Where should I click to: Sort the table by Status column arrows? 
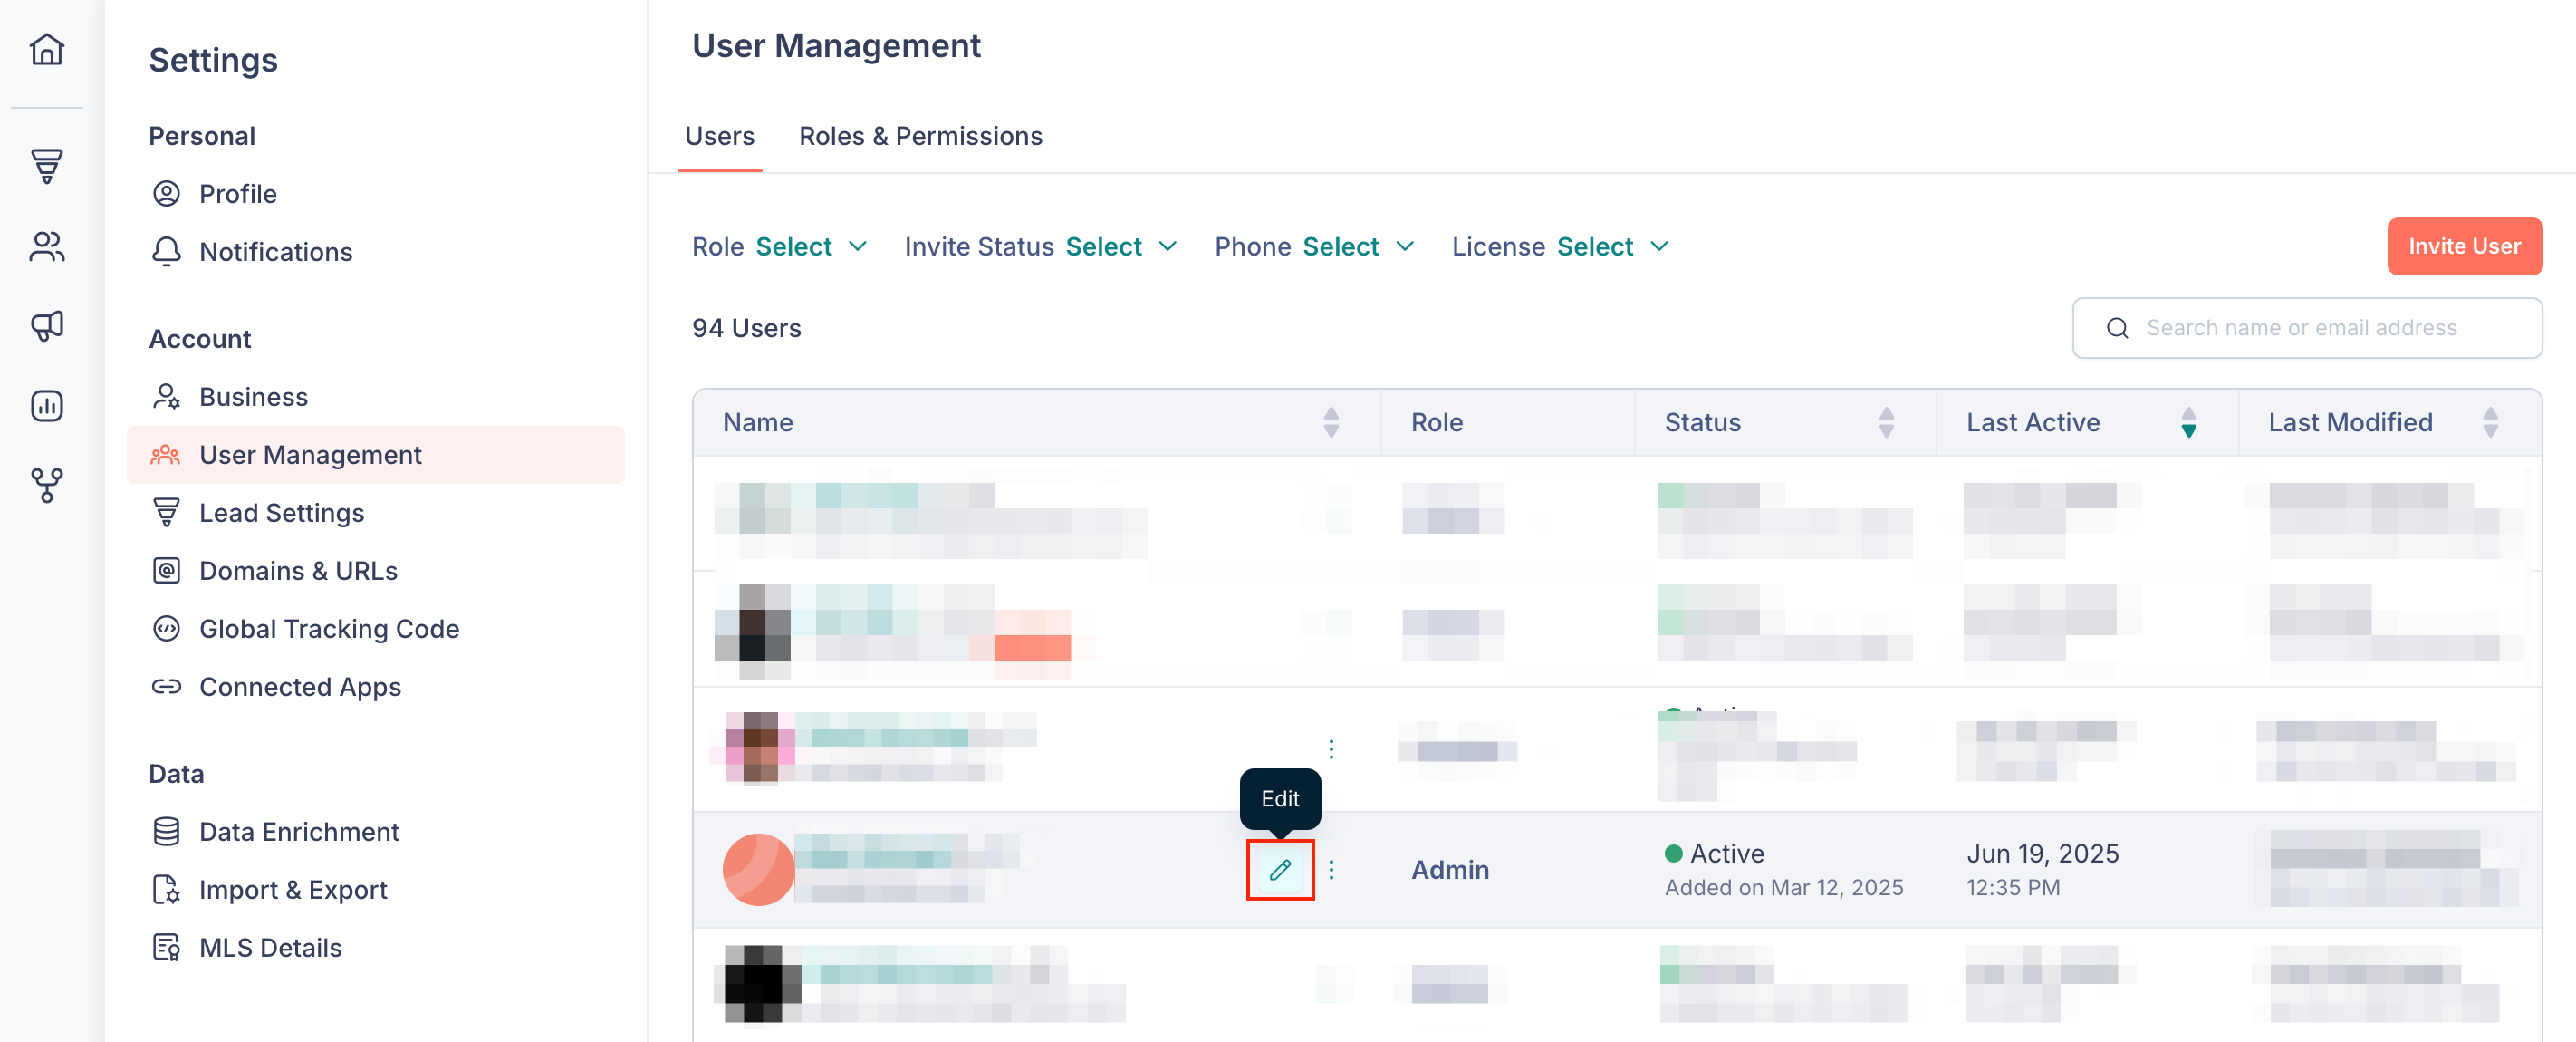[x=1886, y=422]
